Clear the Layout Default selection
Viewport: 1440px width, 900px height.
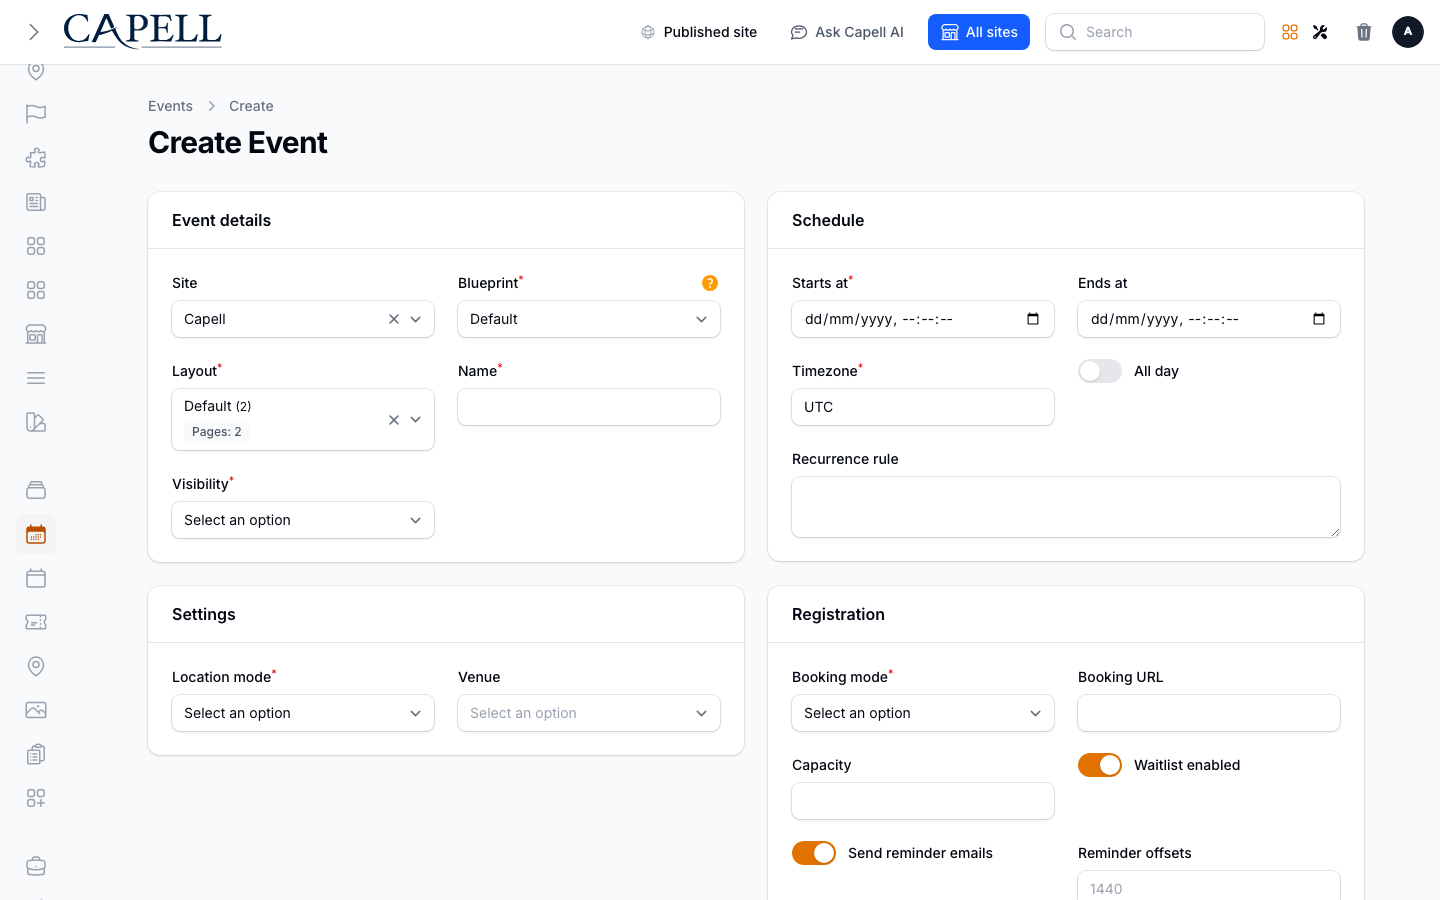394,420
